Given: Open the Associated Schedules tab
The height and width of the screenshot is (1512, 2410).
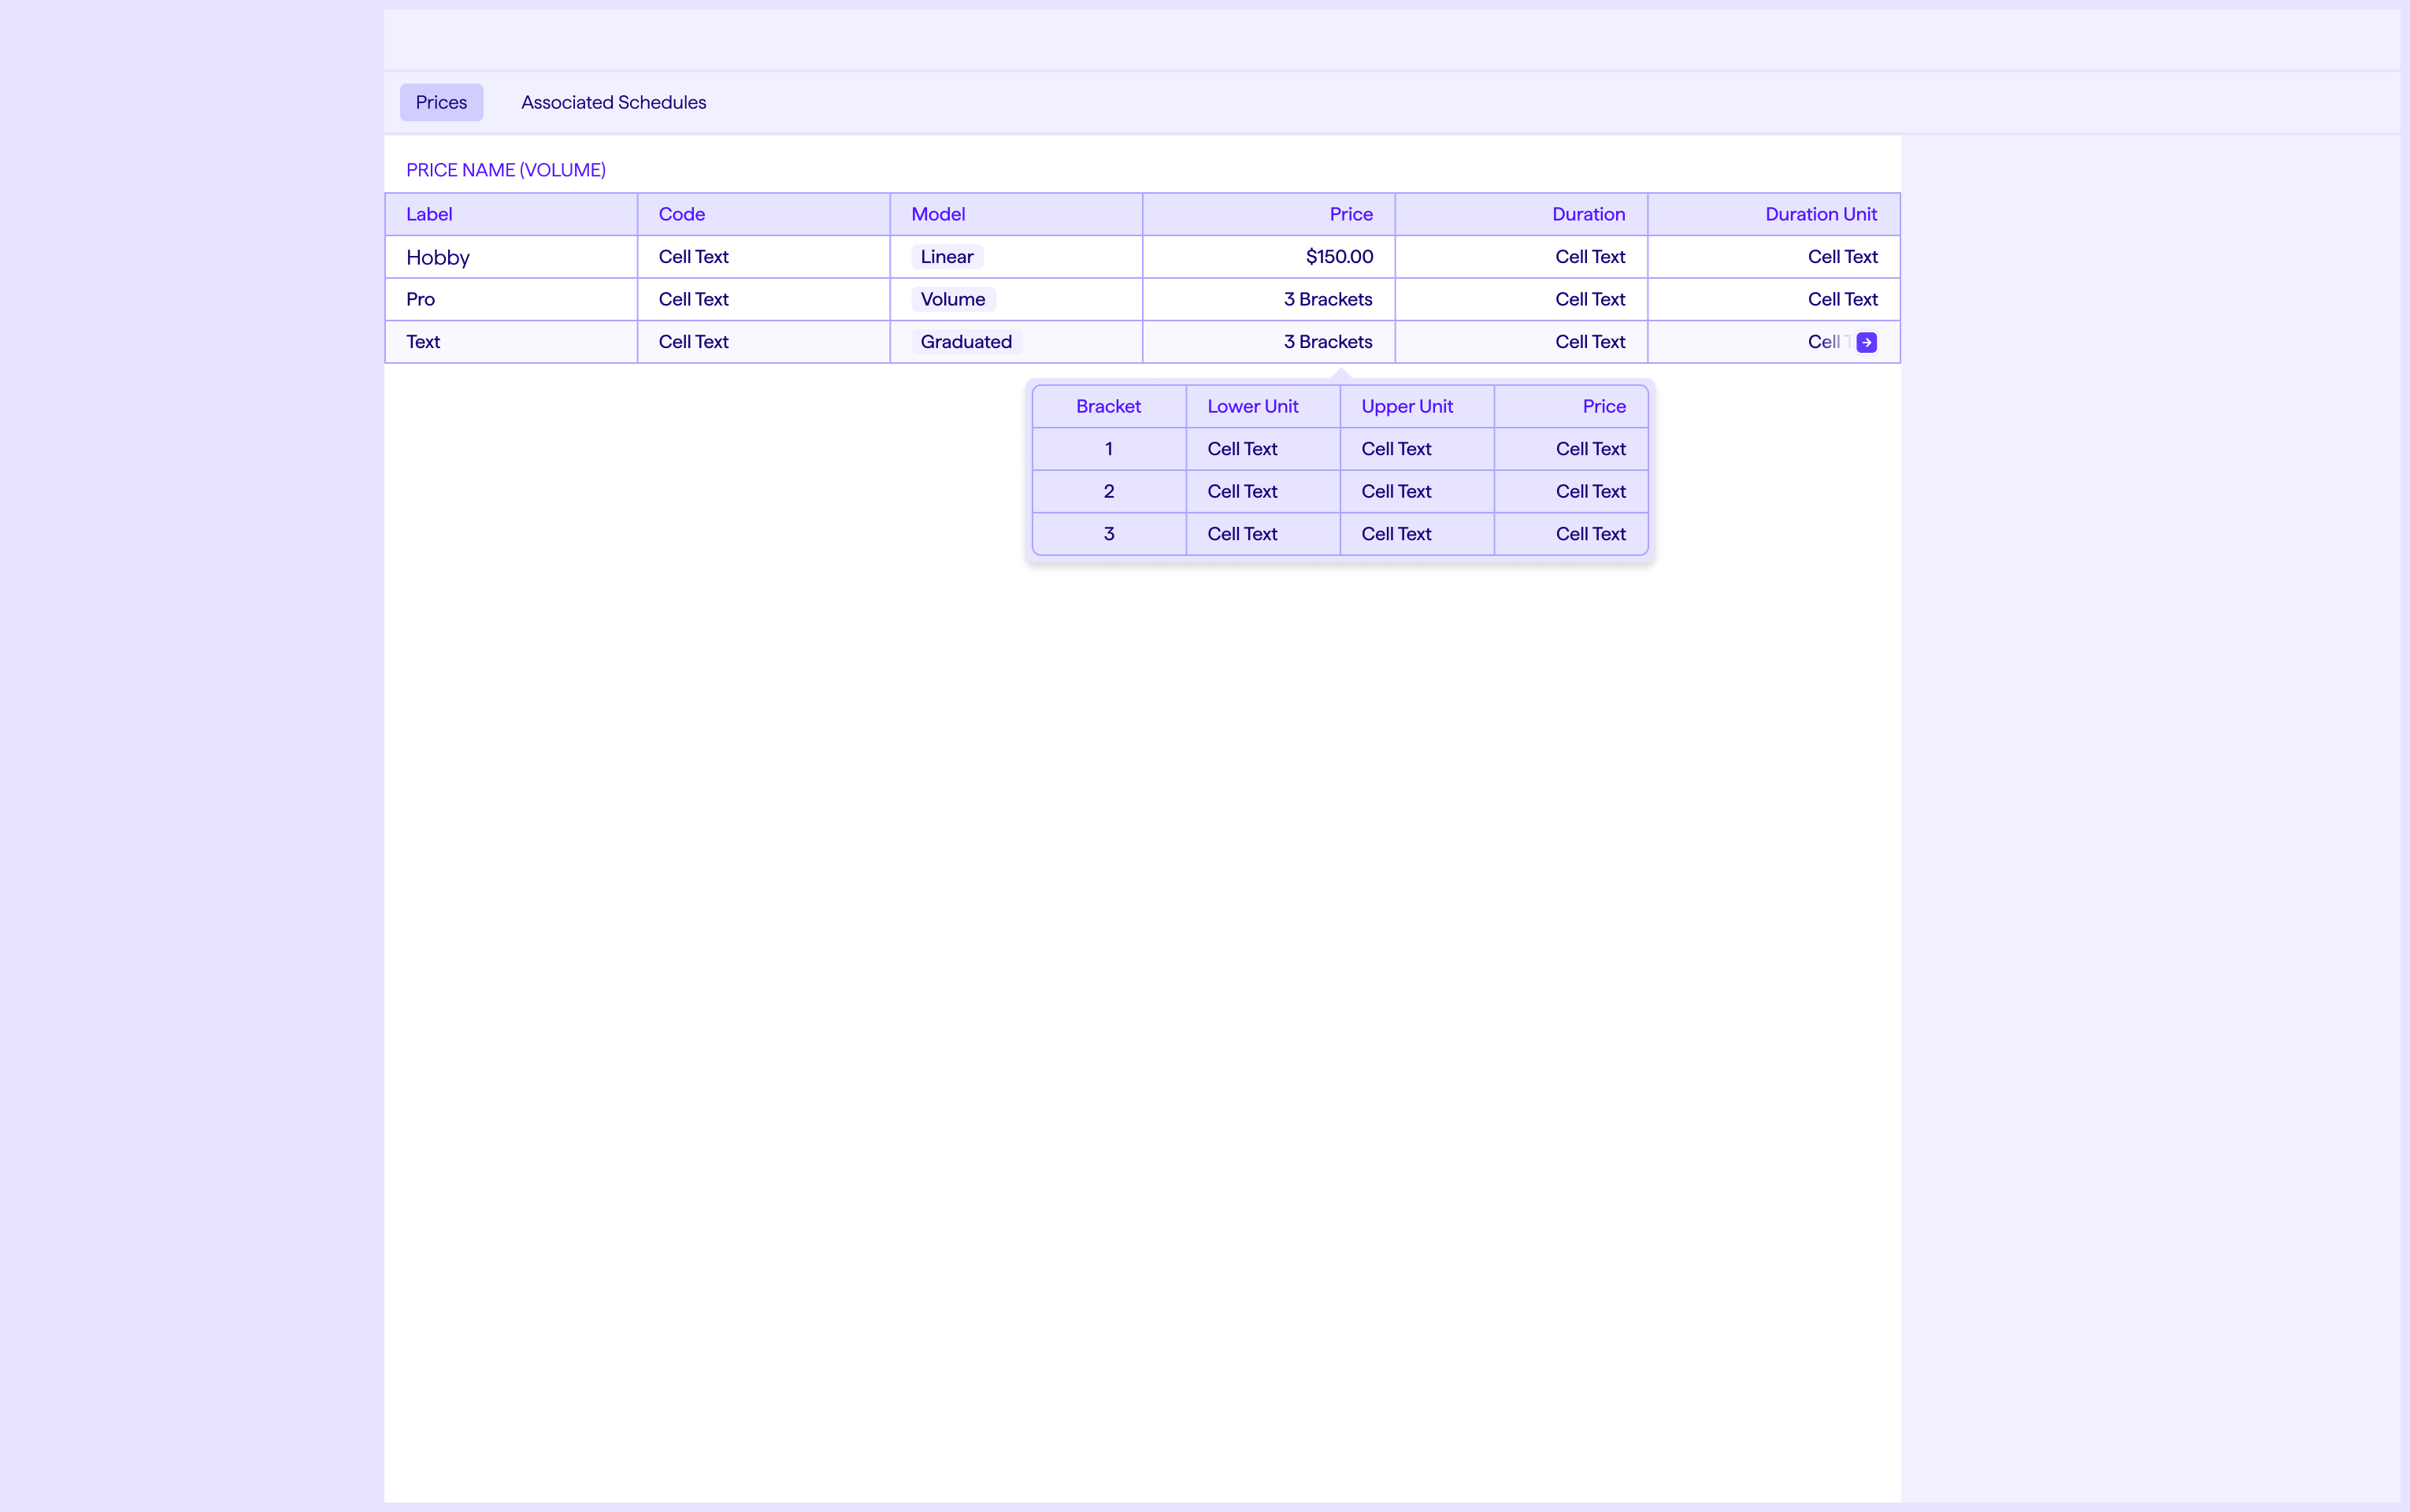Looking at the screenshot, I should point(613,102).
